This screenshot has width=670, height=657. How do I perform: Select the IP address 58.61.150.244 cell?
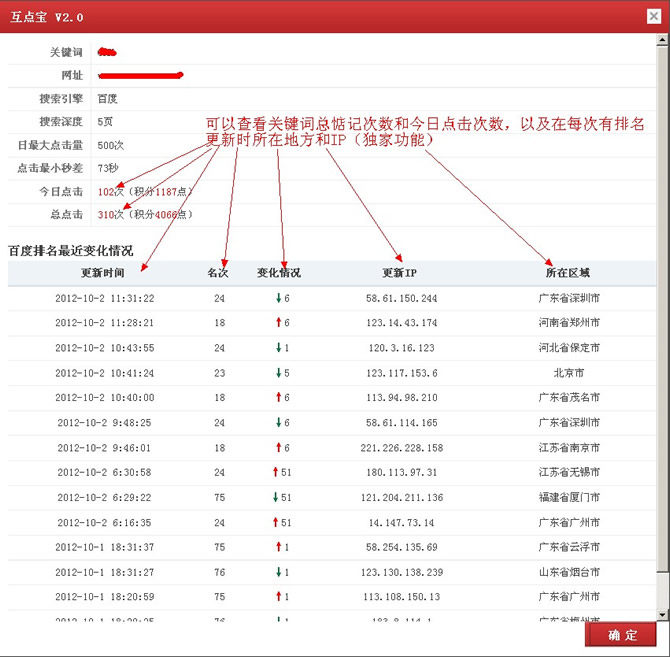[402, 298]
